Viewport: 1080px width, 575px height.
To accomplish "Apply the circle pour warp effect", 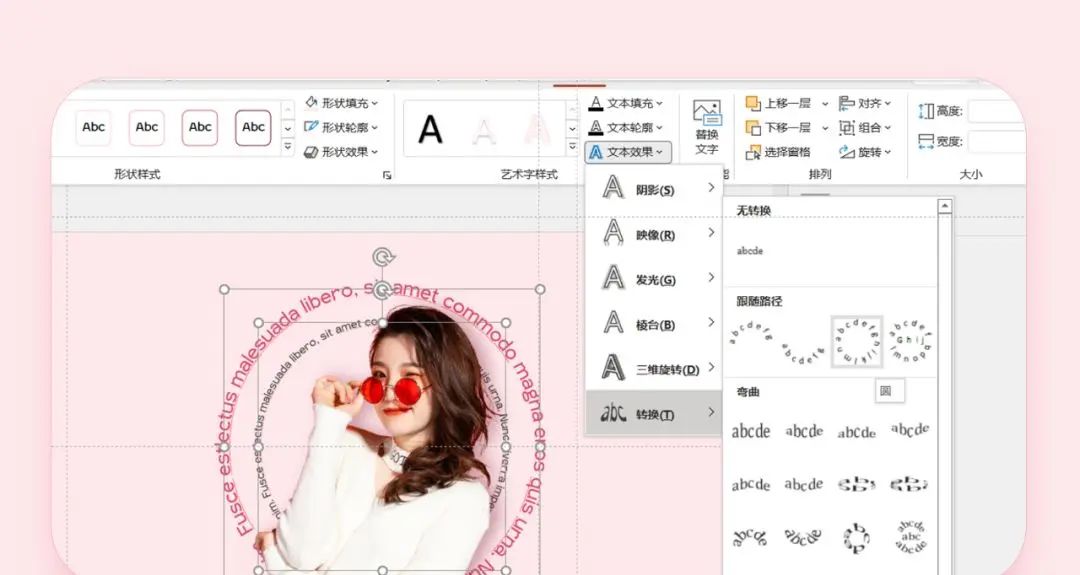I will pos(857,537).
